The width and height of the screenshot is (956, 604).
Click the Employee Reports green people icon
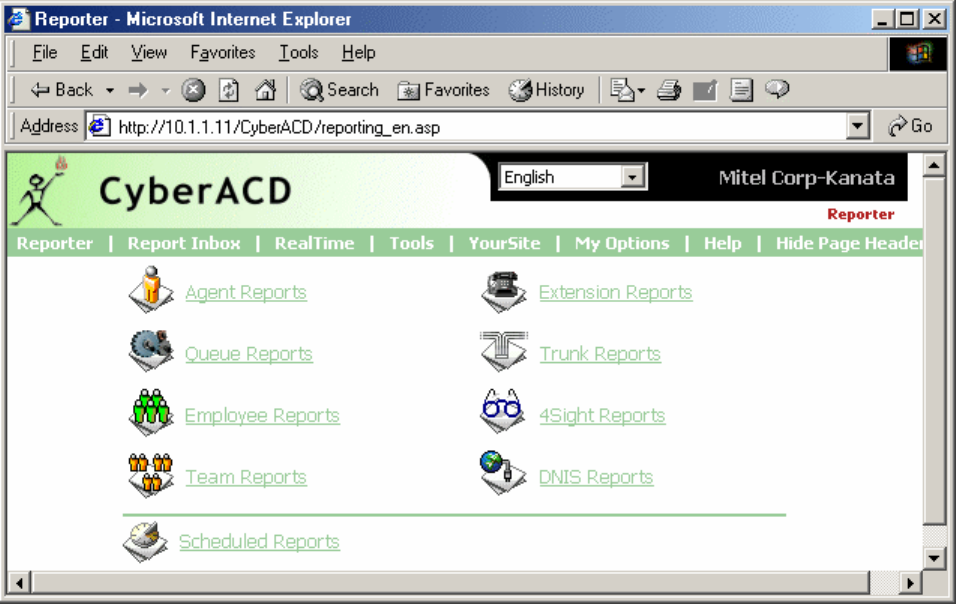coord(151,411)
